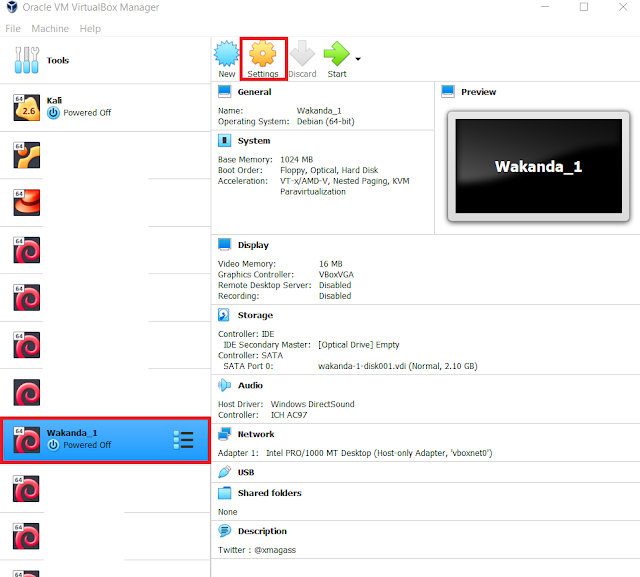The width and height of the screenshot is (640, 577).
Task: Open the Network section header
Action: tap(256, 434)
